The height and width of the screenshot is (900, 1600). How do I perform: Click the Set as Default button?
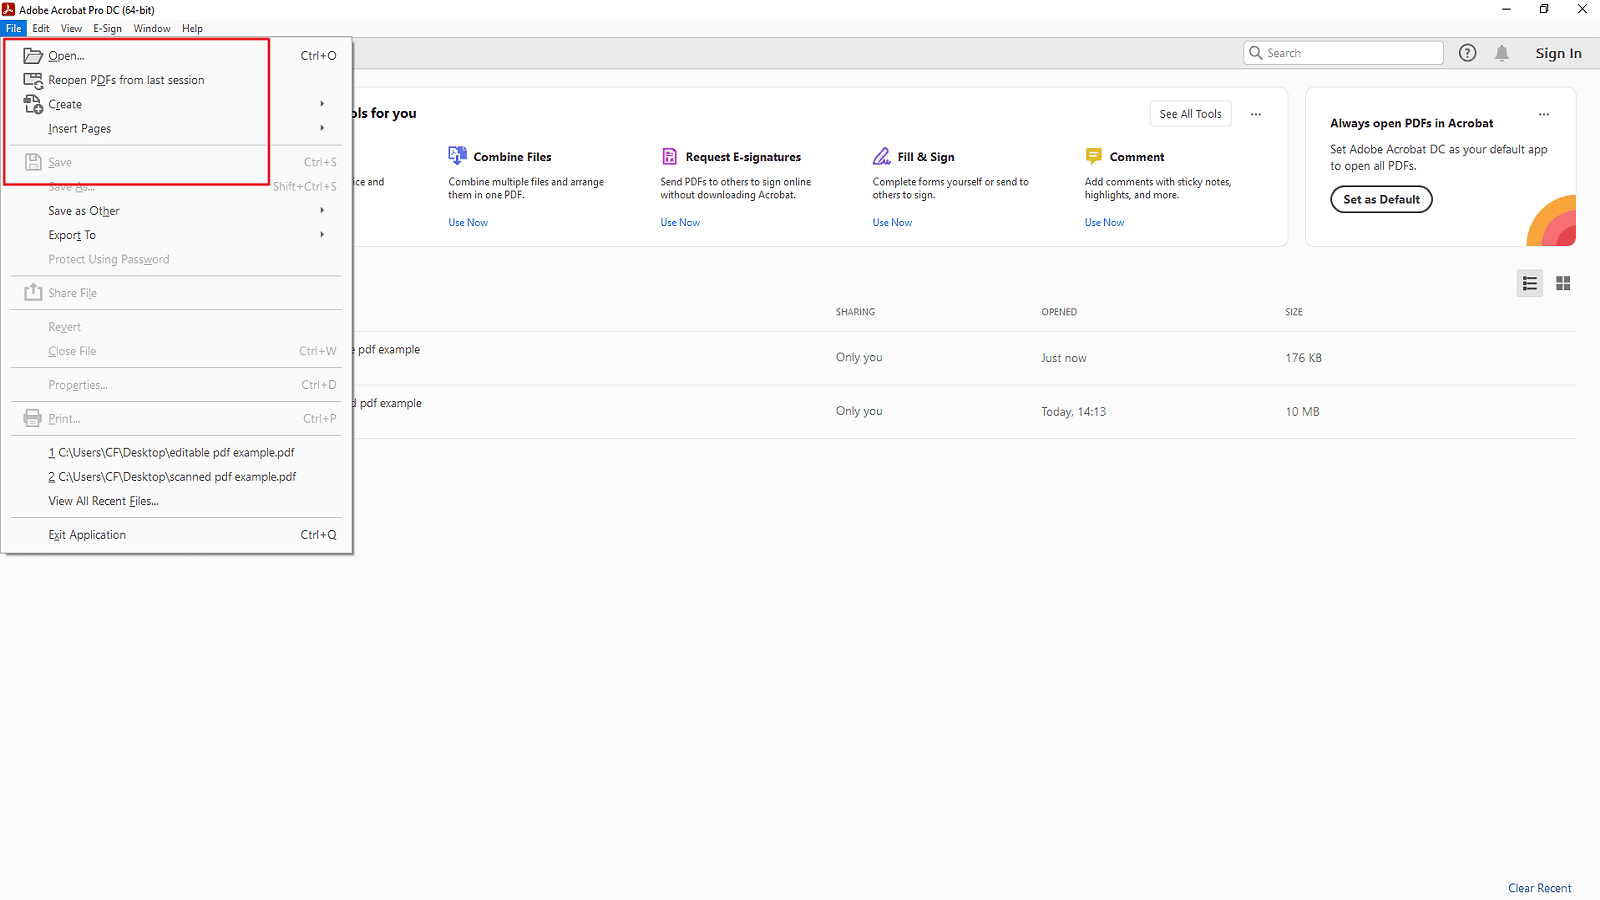click(x=1381, y=199)
